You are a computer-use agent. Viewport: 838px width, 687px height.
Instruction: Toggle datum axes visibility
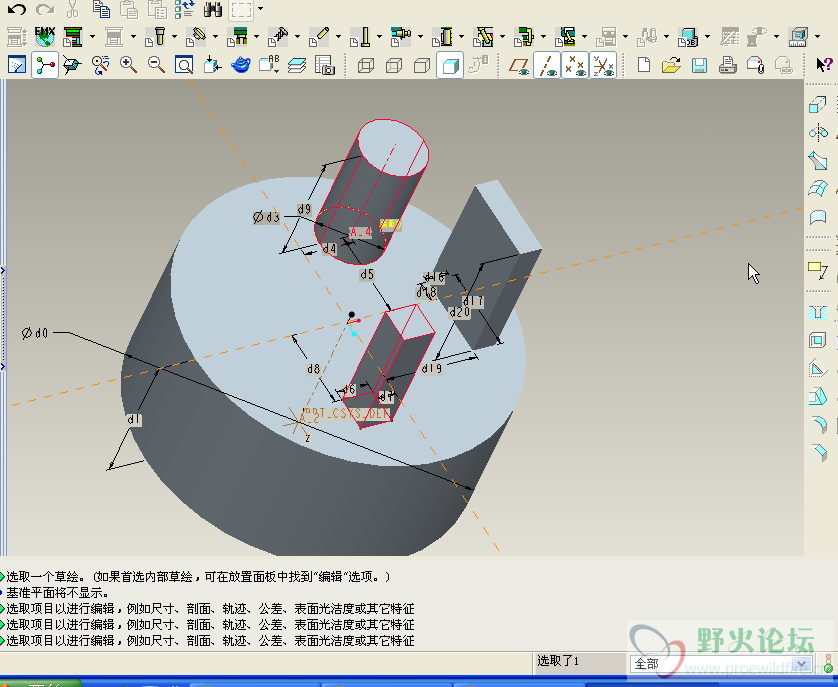547,65
